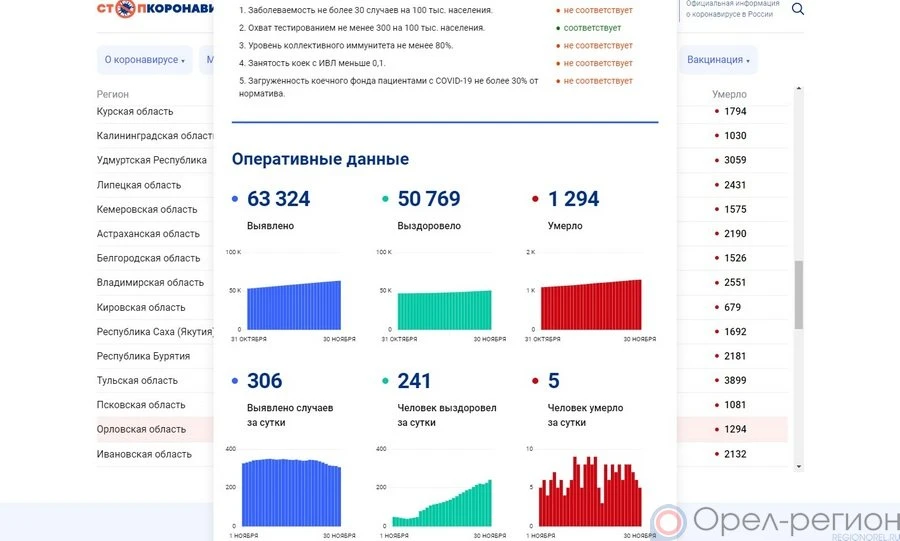The height and width of the screenshot is (541, 900).
Task: Click the teal dot beside 50 769
Action: pyautogui.click(x=386, y=200)
